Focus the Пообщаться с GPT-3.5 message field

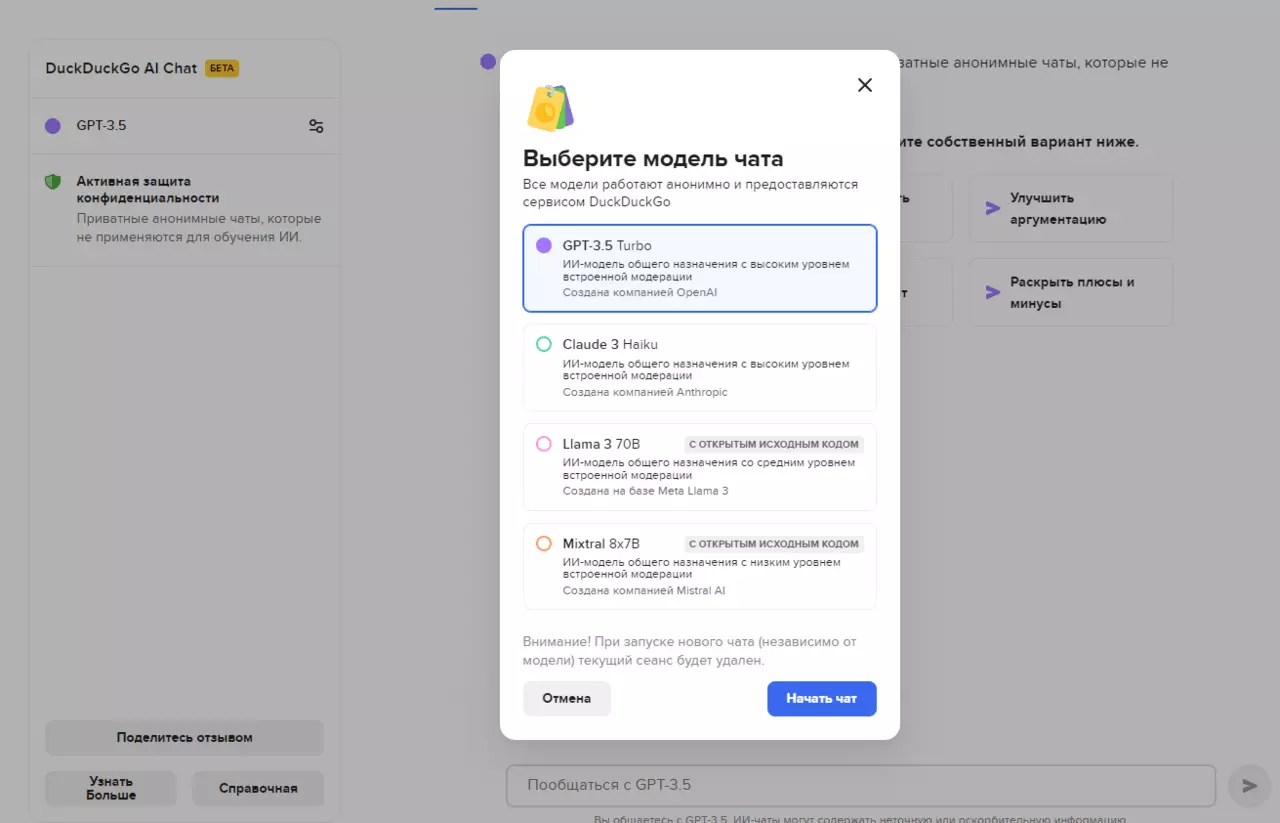pos(861,786)
